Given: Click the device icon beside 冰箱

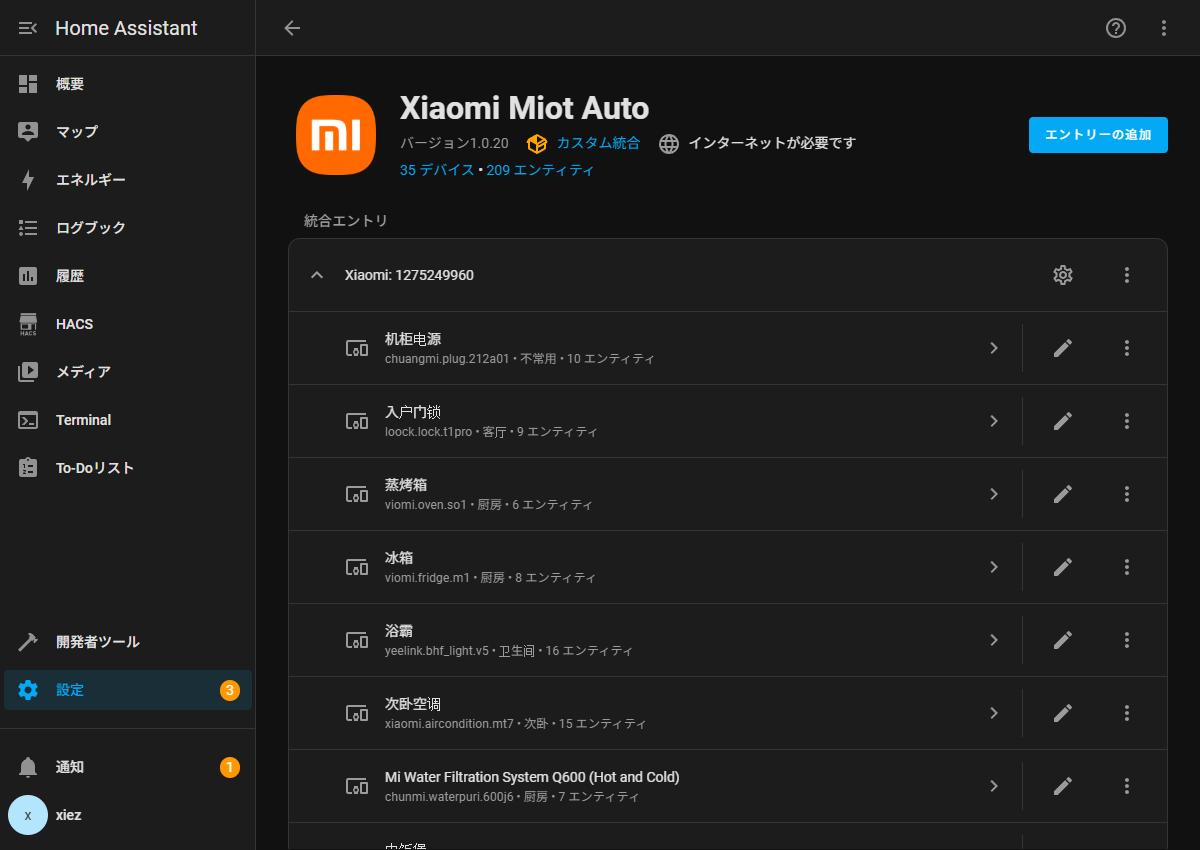Looking at the screenshot, I should pos(357,567).
